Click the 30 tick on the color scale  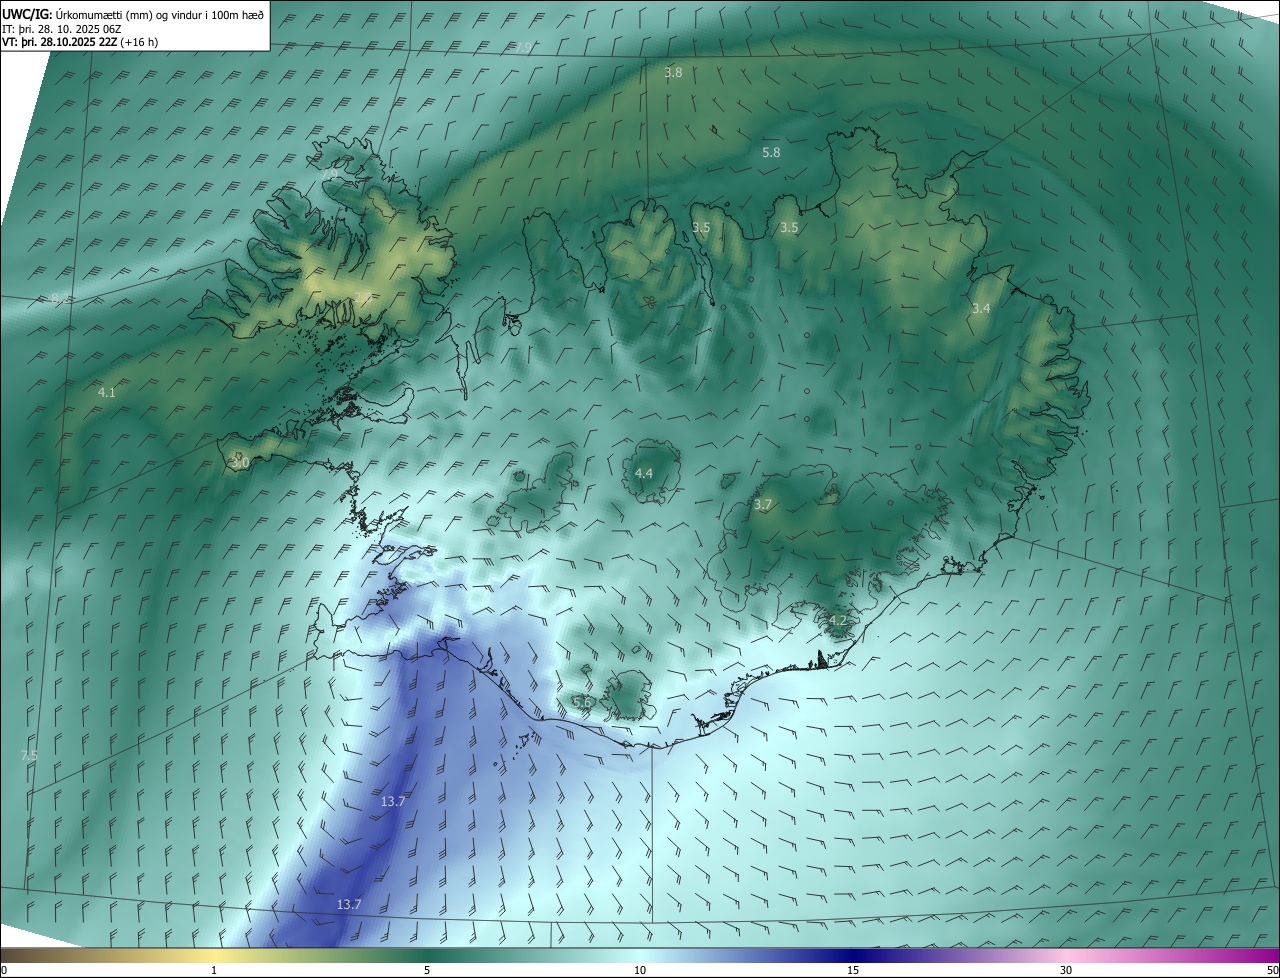[1066, 970]
